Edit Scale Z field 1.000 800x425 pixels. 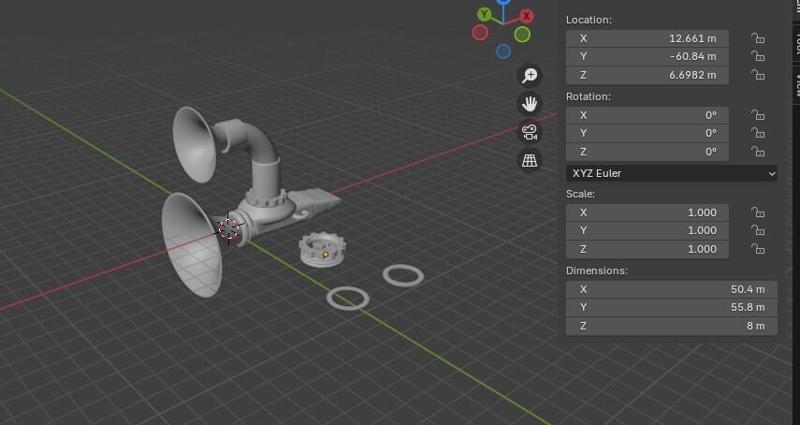647,249
